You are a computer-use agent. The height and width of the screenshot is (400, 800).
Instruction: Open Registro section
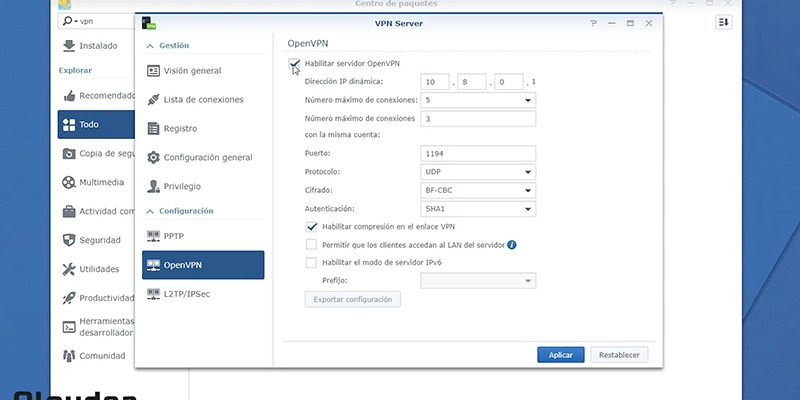click(203, 129)
